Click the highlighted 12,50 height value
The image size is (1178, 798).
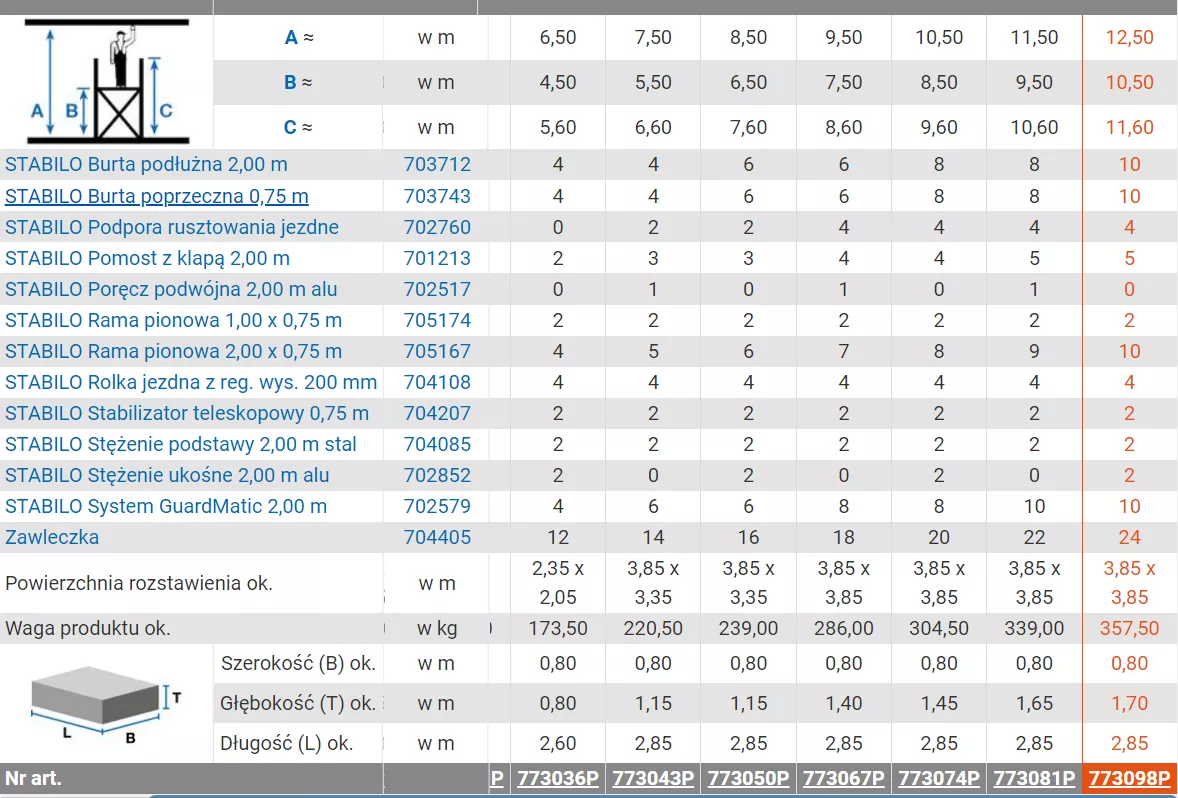[x=1130, y=38]
